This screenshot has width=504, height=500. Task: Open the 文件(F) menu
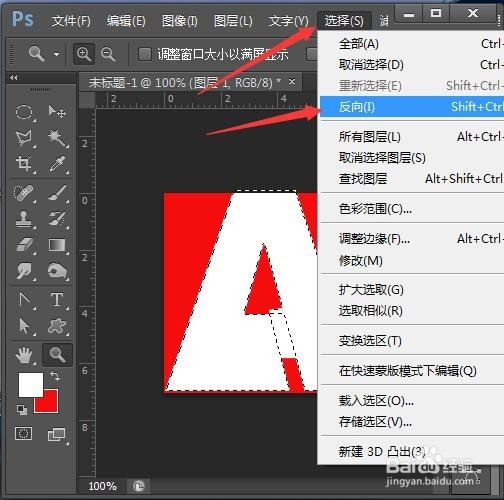click(71, 21)
